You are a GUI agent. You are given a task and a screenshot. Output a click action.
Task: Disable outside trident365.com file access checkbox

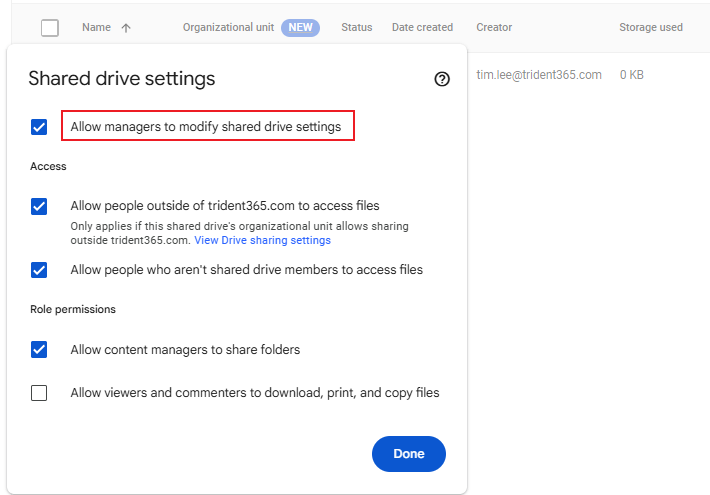pos(39,206)
